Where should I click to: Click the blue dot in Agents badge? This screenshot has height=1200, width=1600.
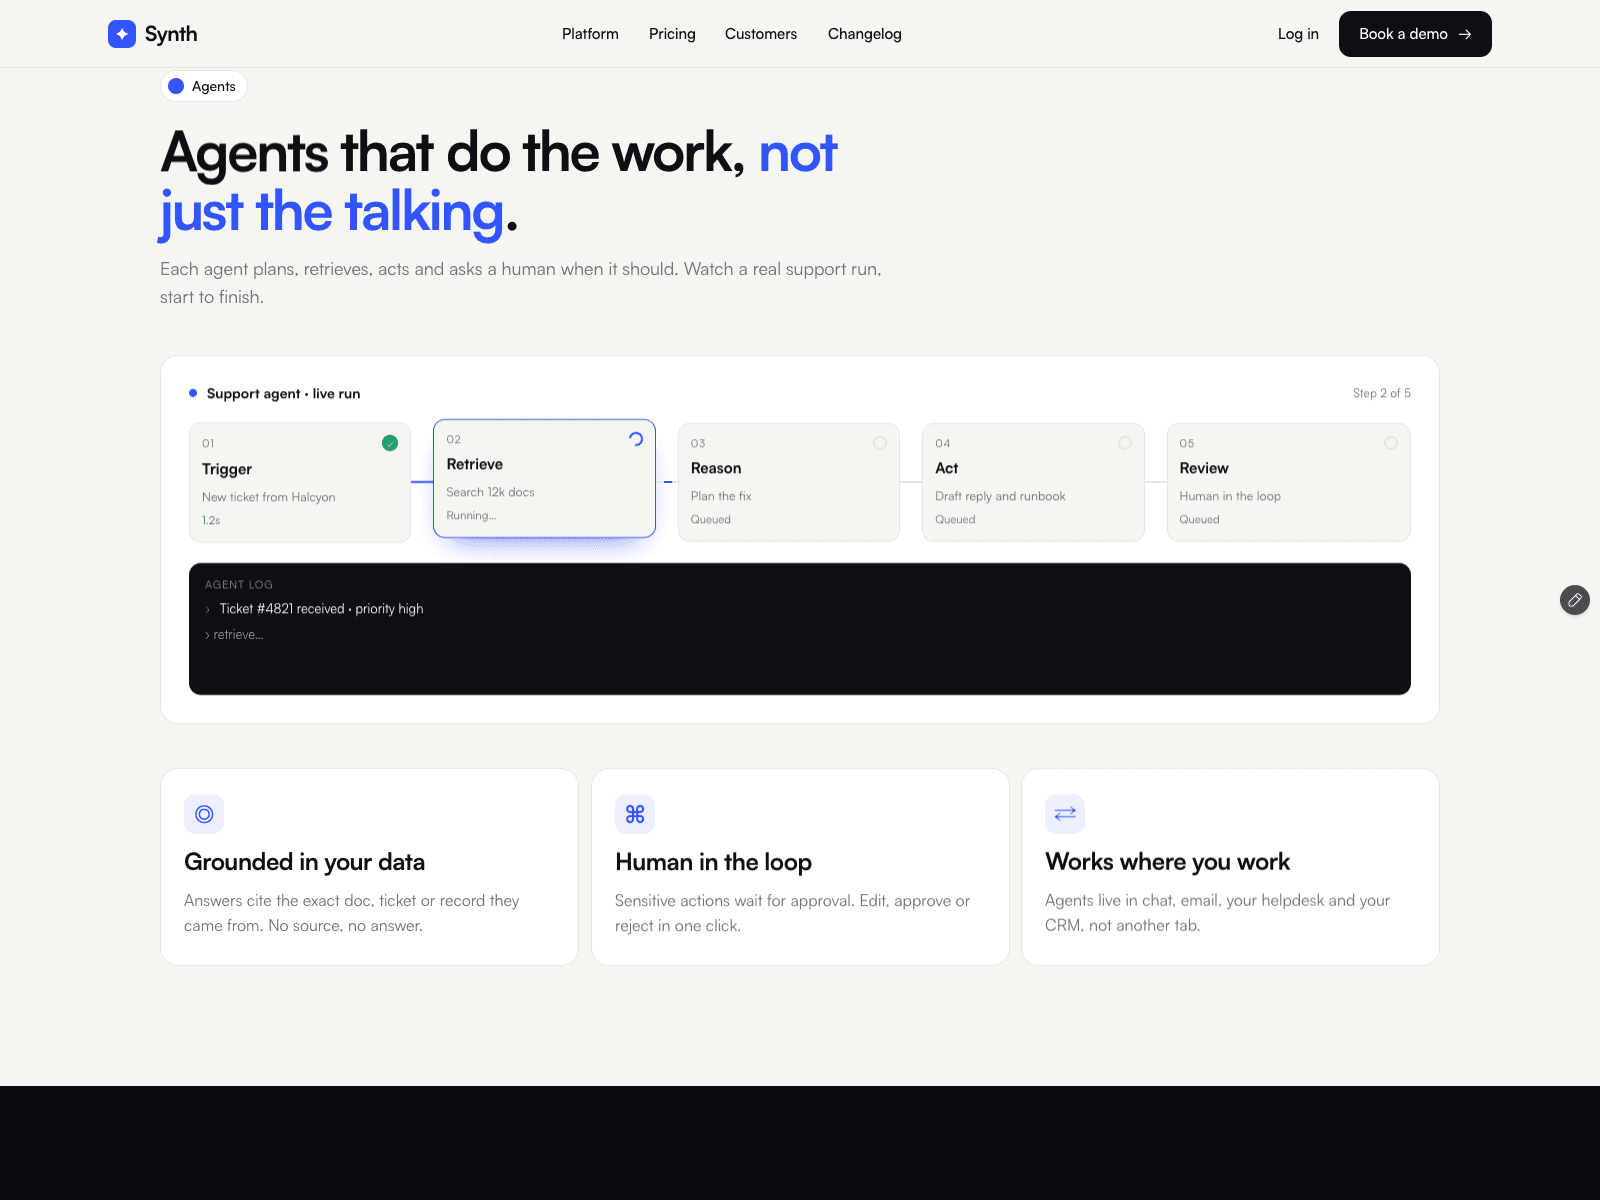(176, 86)
